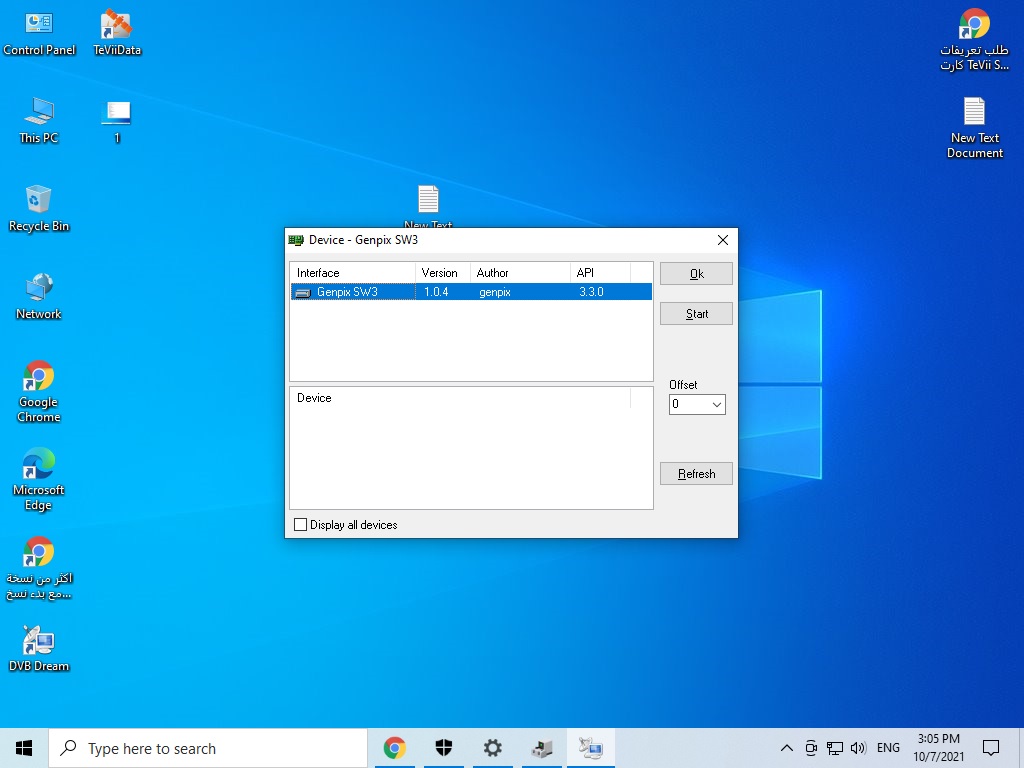1024x768 pixels.
Task: Select the desktop shortcut named 1
Action: (117, 121)
